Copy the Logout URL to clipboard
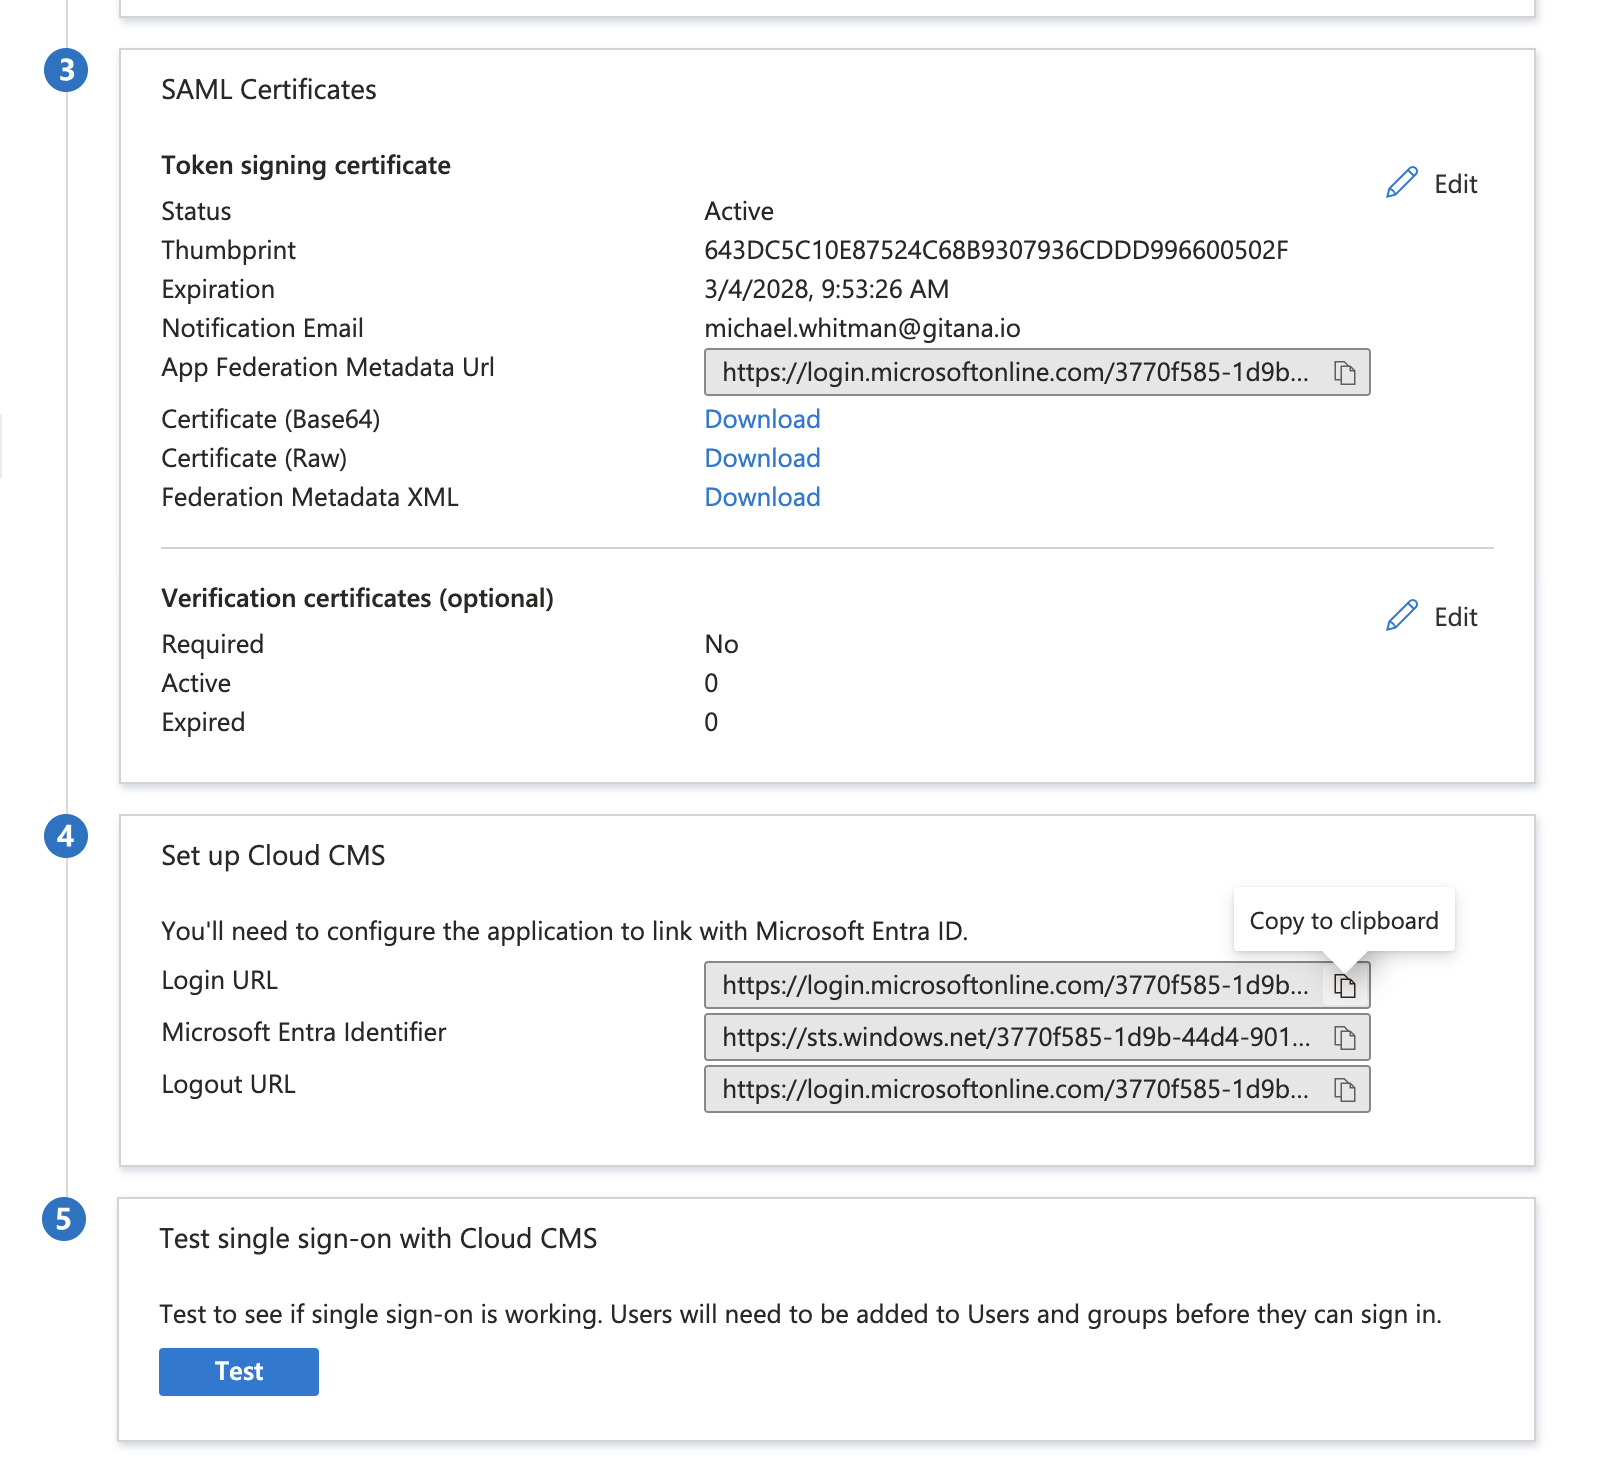The height and width of the screenshot is (1474, 1602). (1345, 1090)
